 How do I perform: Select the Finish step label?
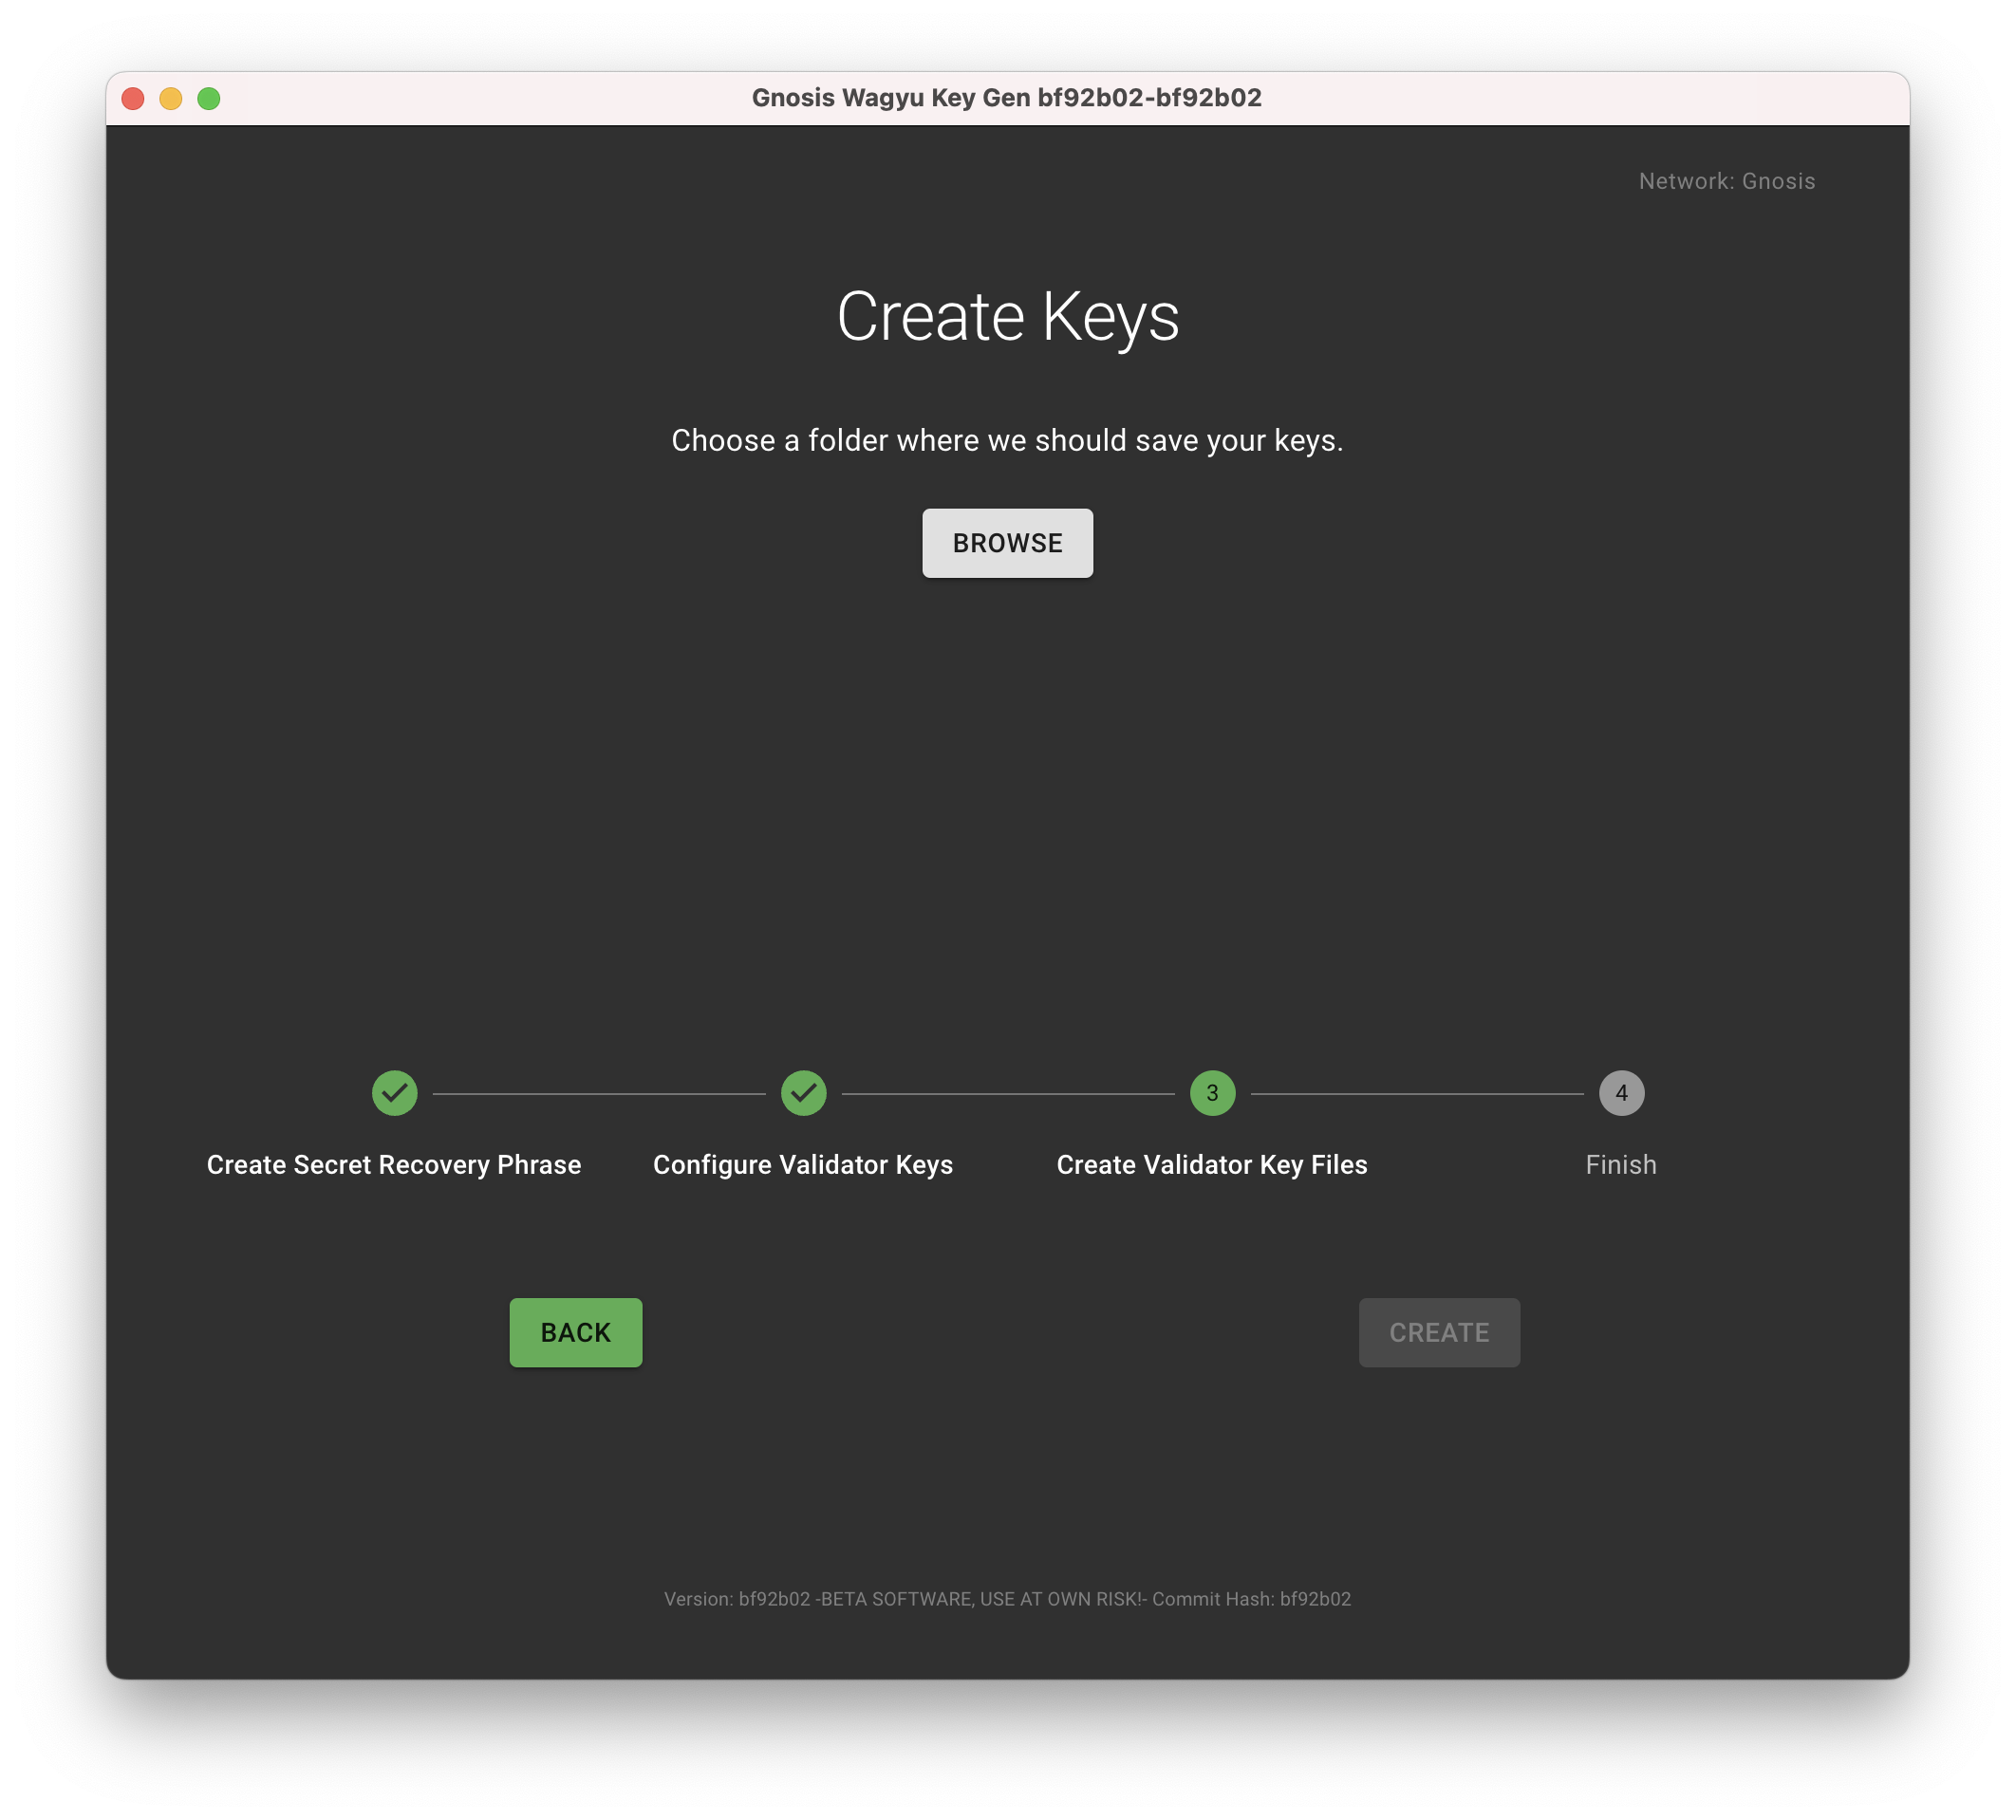click(1621, 1165)
